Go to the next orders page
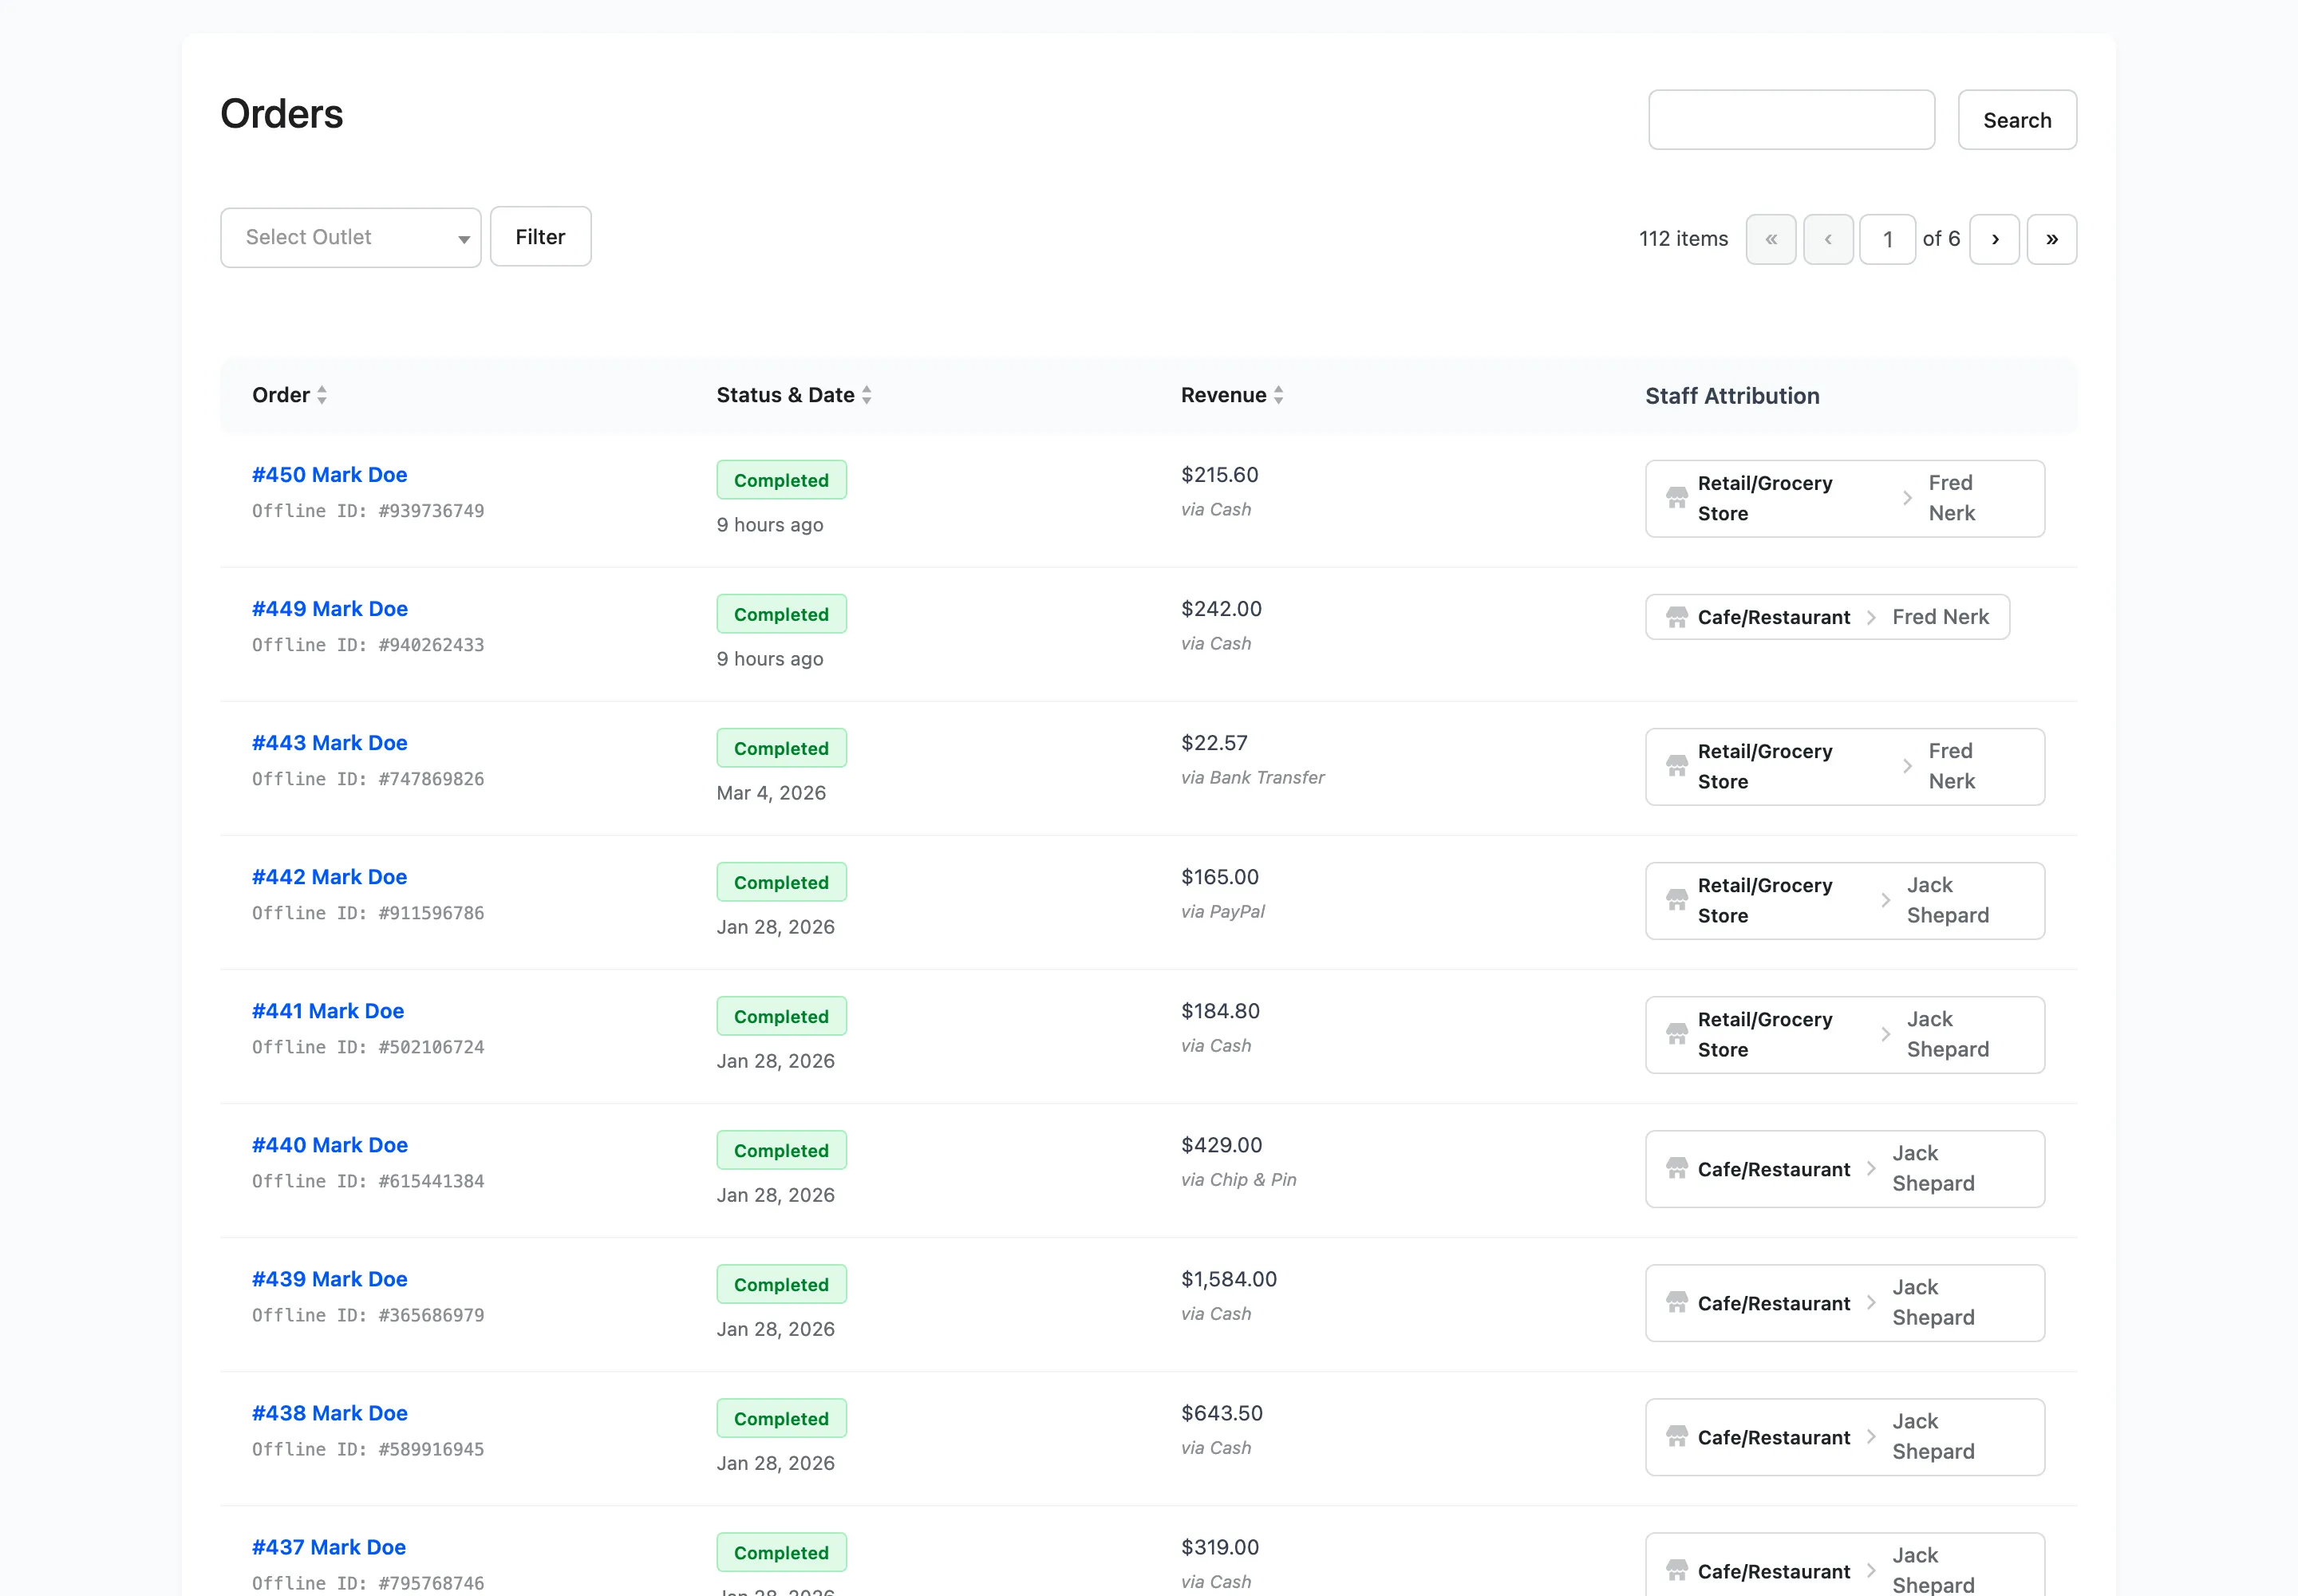Screen dimensions: 2298x1596 [1995, 239]
